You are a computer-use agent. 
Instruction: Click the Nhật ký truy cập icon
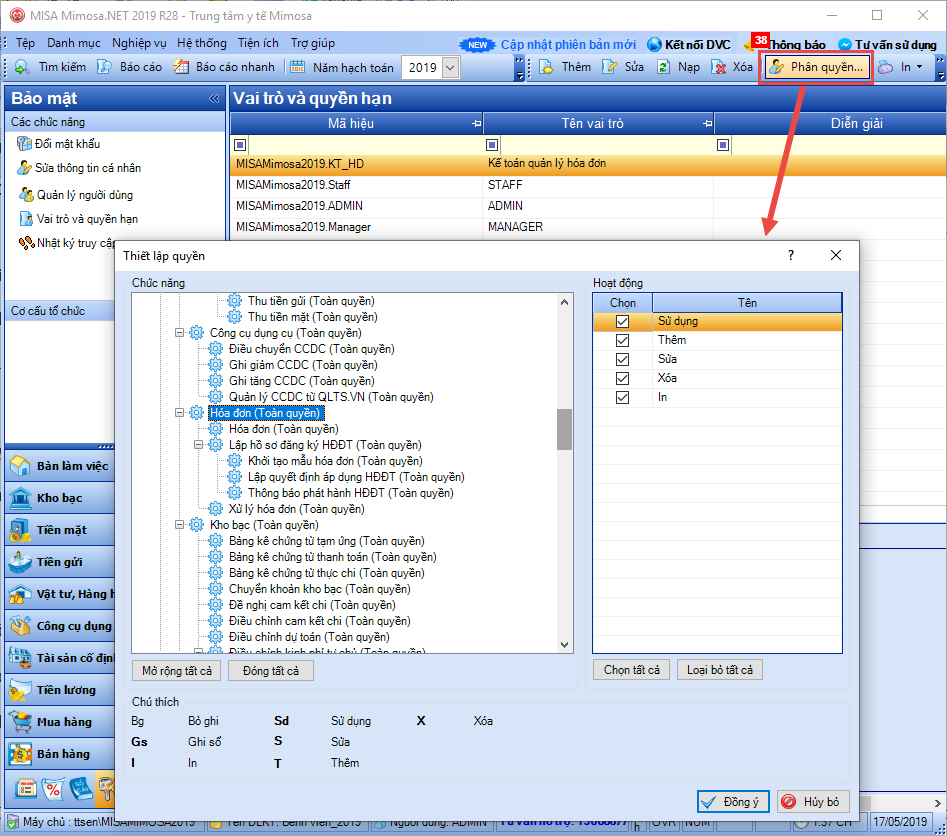(x=26, y=243)
